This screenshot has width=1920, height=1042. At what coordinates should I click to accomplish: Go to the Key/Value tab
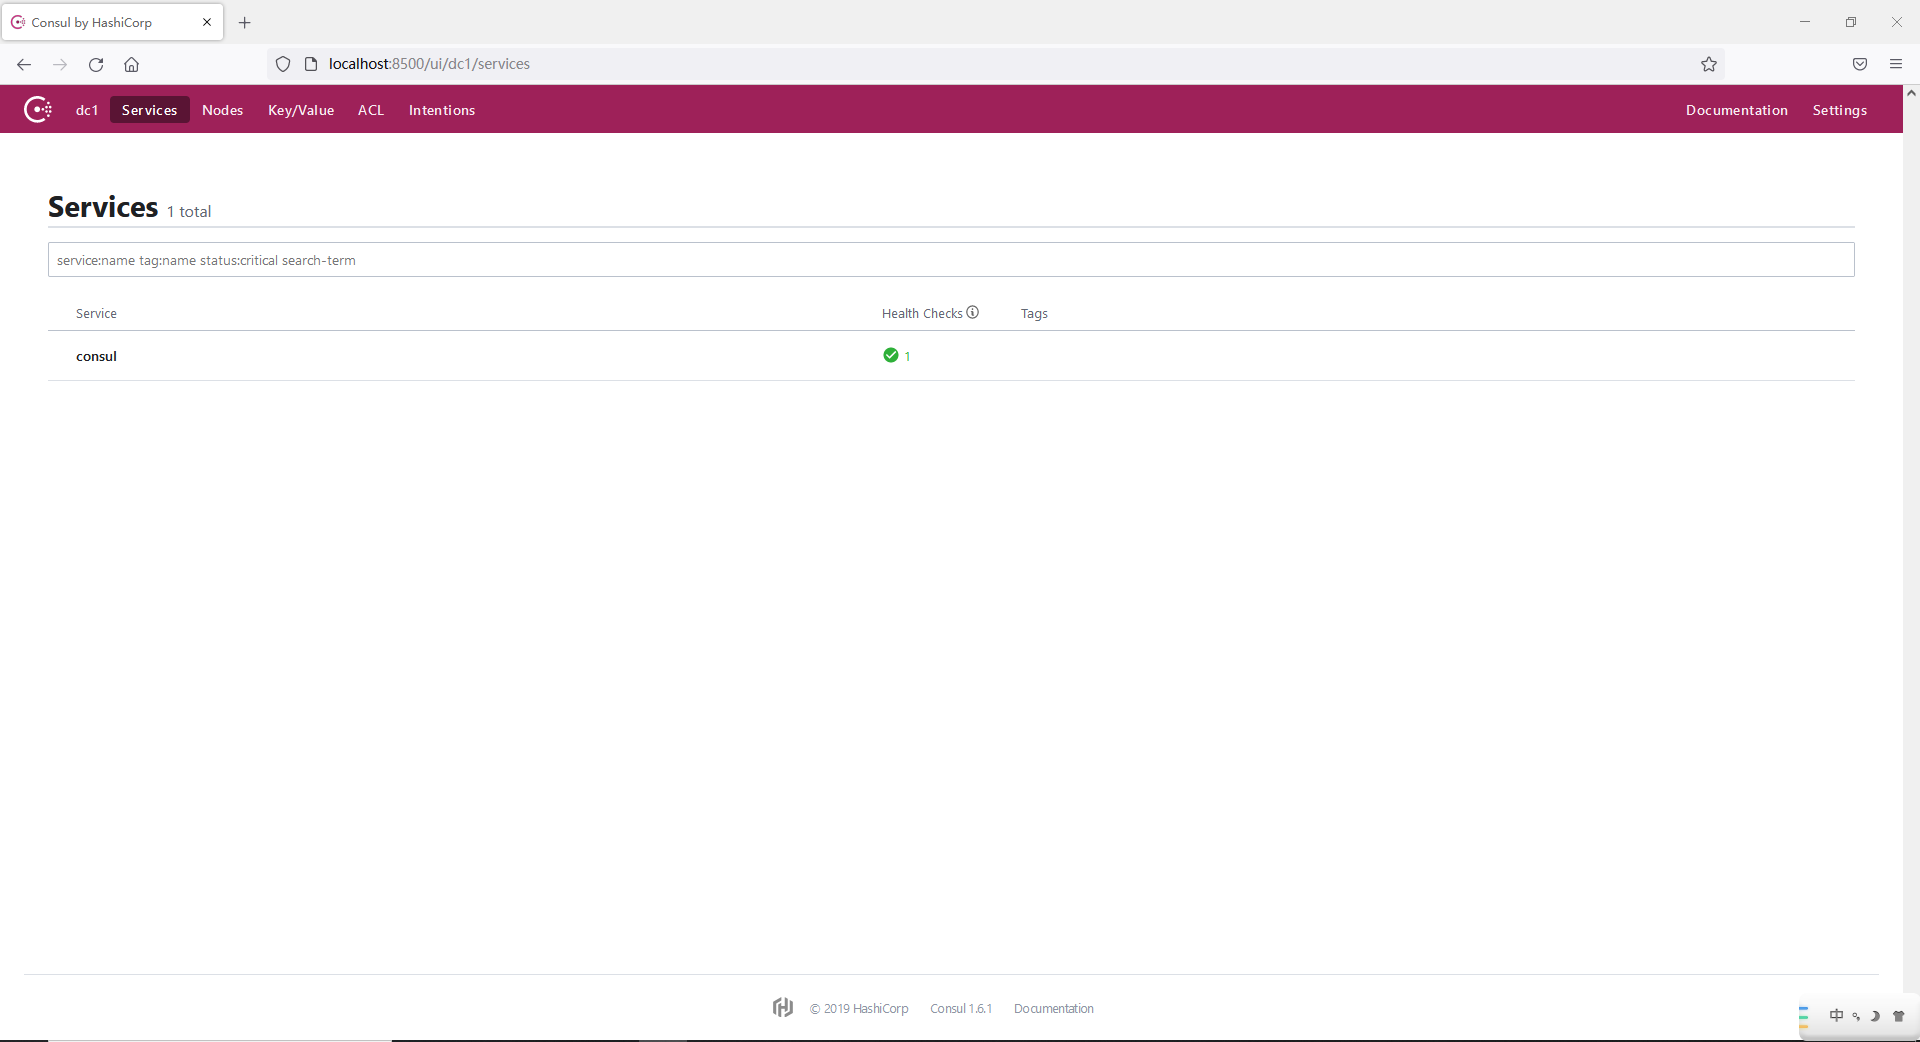(301, 110)
